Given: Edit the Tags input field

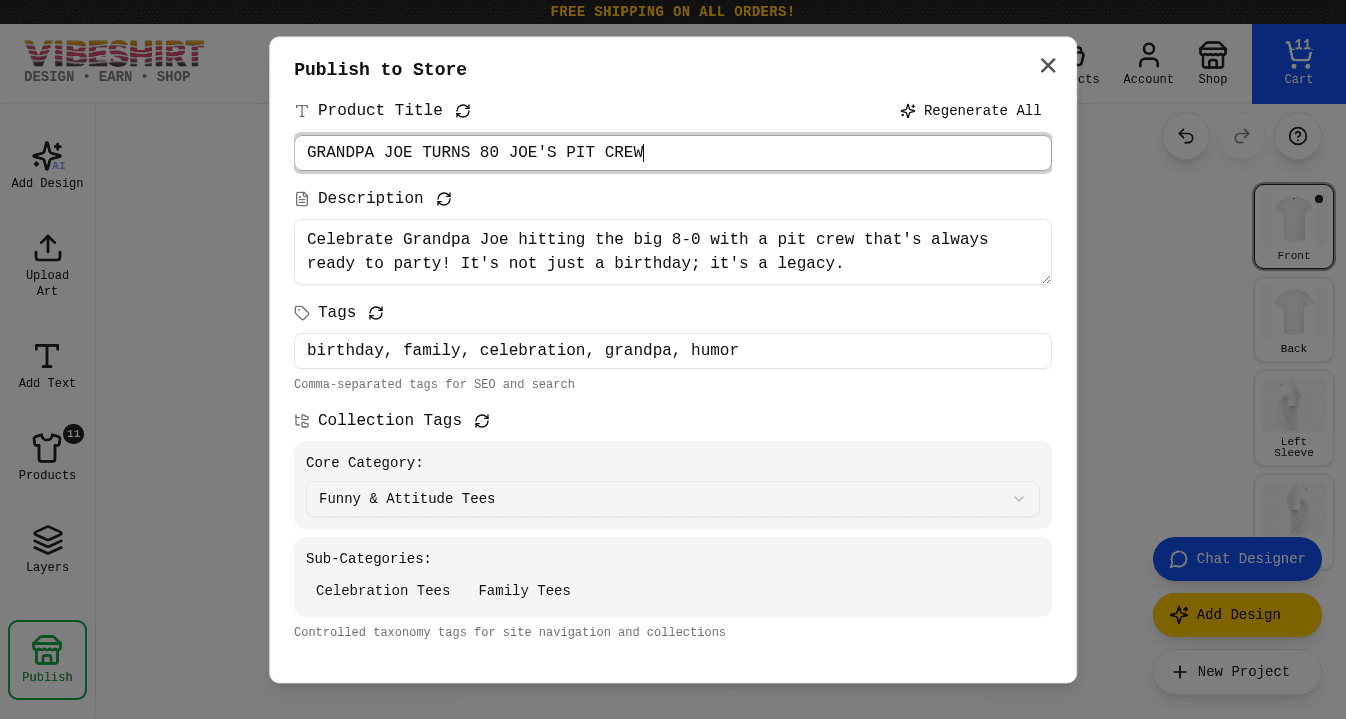Looking at the screenshot, I should point(673,351).
